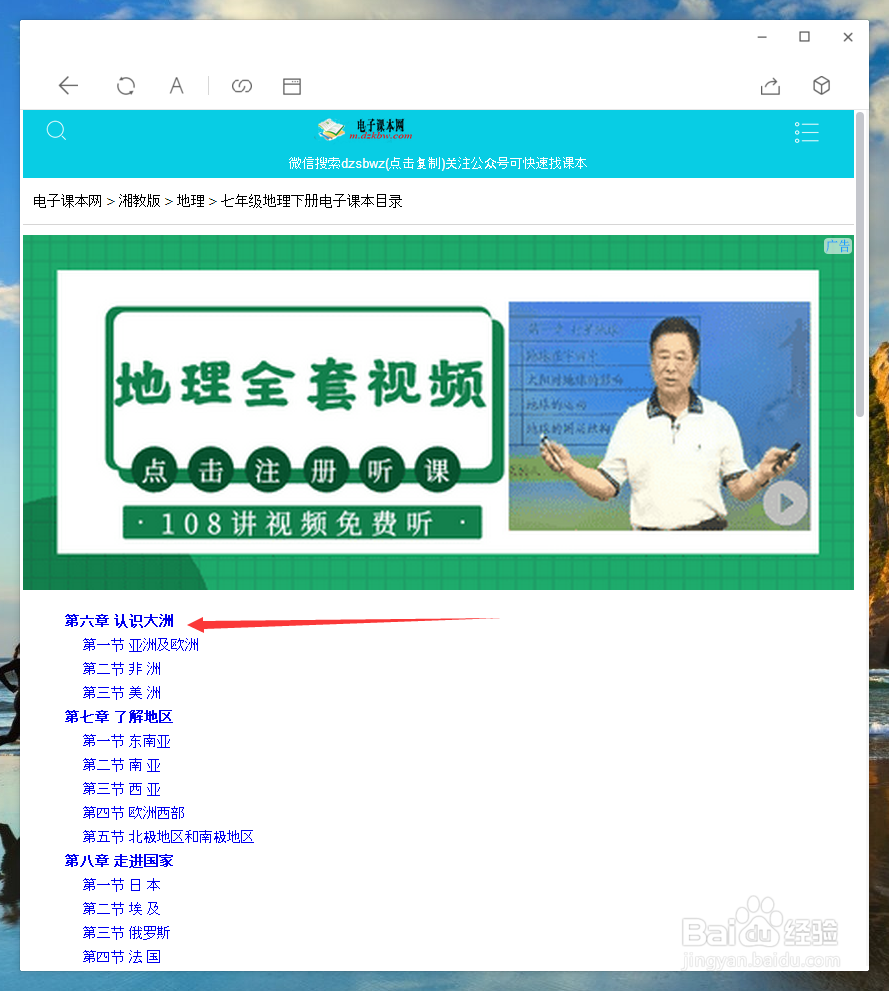Open 电子课本网 breadcrumb link
This screenshot has width=889, height=991.
point(68,201)
